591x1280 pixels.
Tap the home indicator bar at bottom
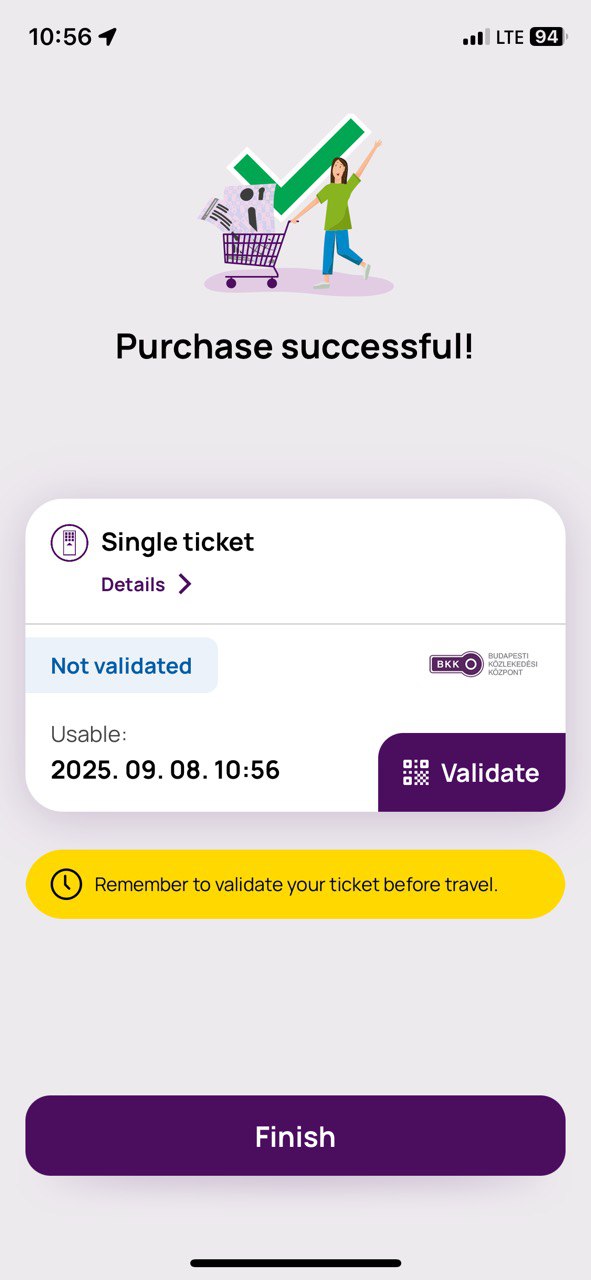295,1263
